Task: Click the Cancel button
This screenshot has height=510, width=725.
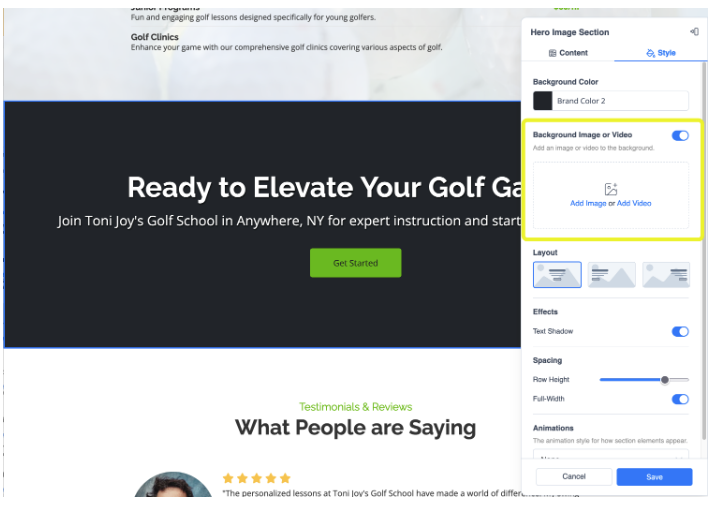Action: [x=574, y=477]
